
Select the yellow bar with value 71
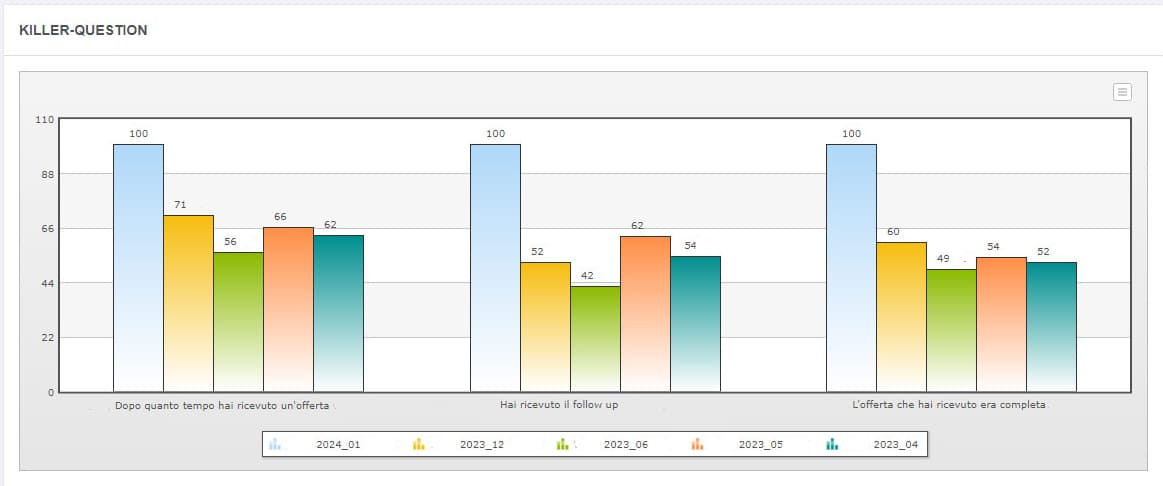pyautogui.click(x=188, y=302)
